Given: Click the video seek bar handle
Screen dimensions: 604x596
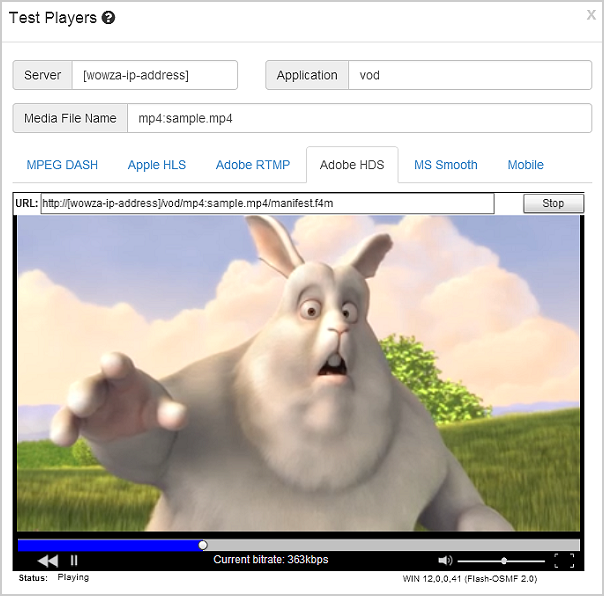Looking at the screenshot, I should click(203, 545).
